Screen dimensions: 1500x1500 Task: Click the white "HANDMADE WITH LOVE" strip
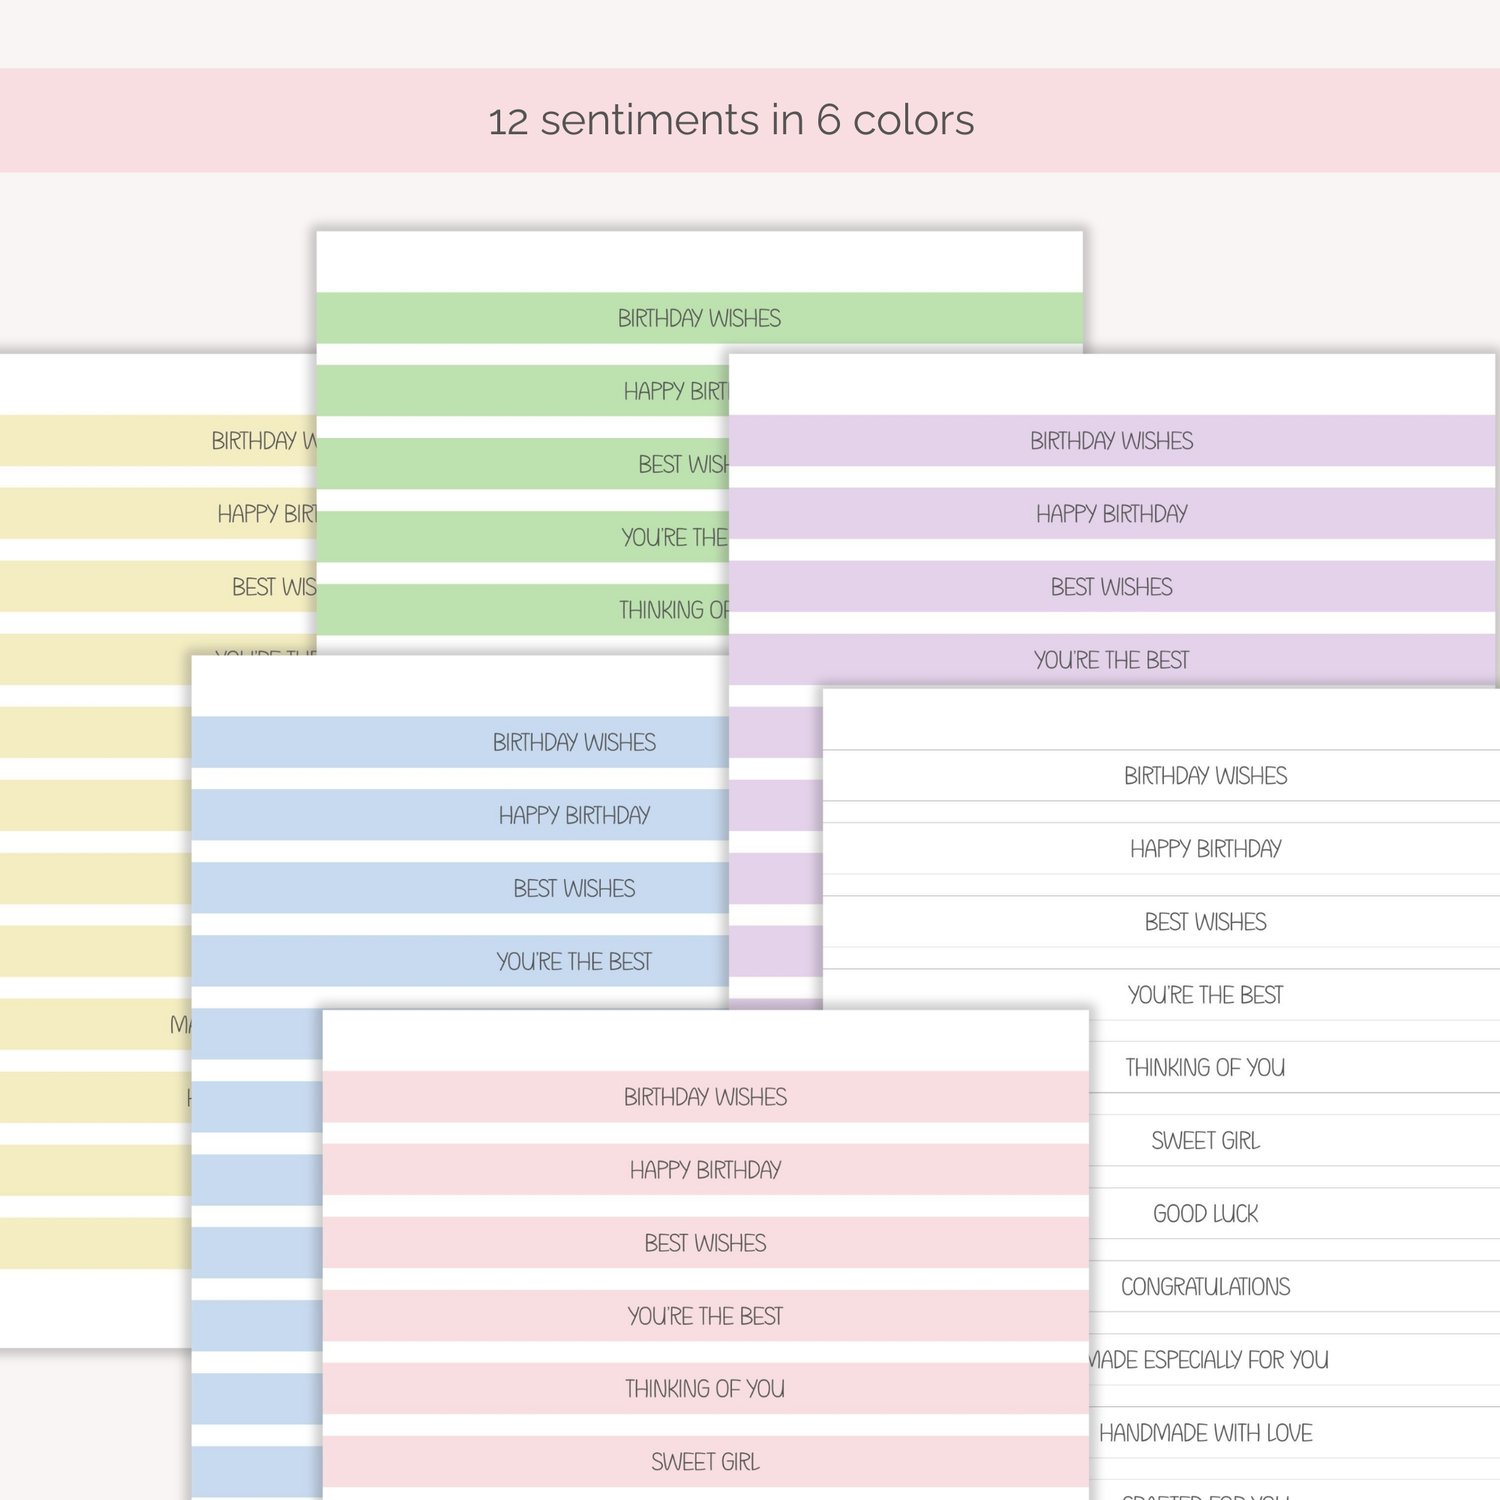(1205, 1433)
